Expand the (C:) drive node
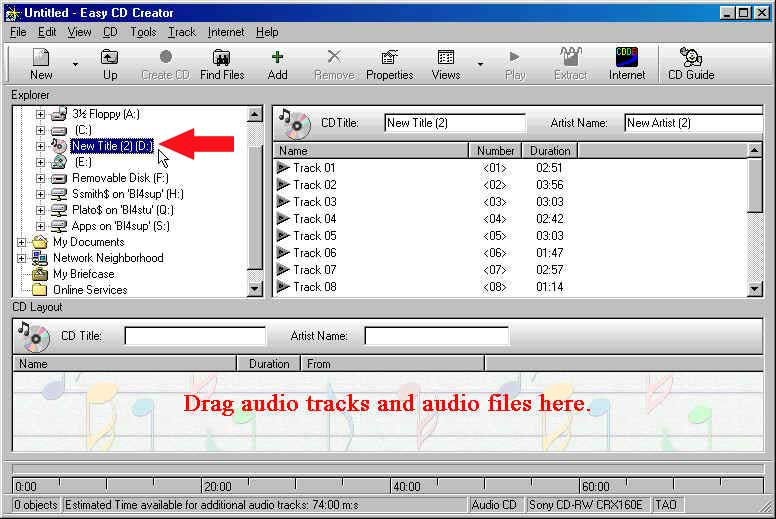This screenshot has height=519, width=776. point(41,130)
